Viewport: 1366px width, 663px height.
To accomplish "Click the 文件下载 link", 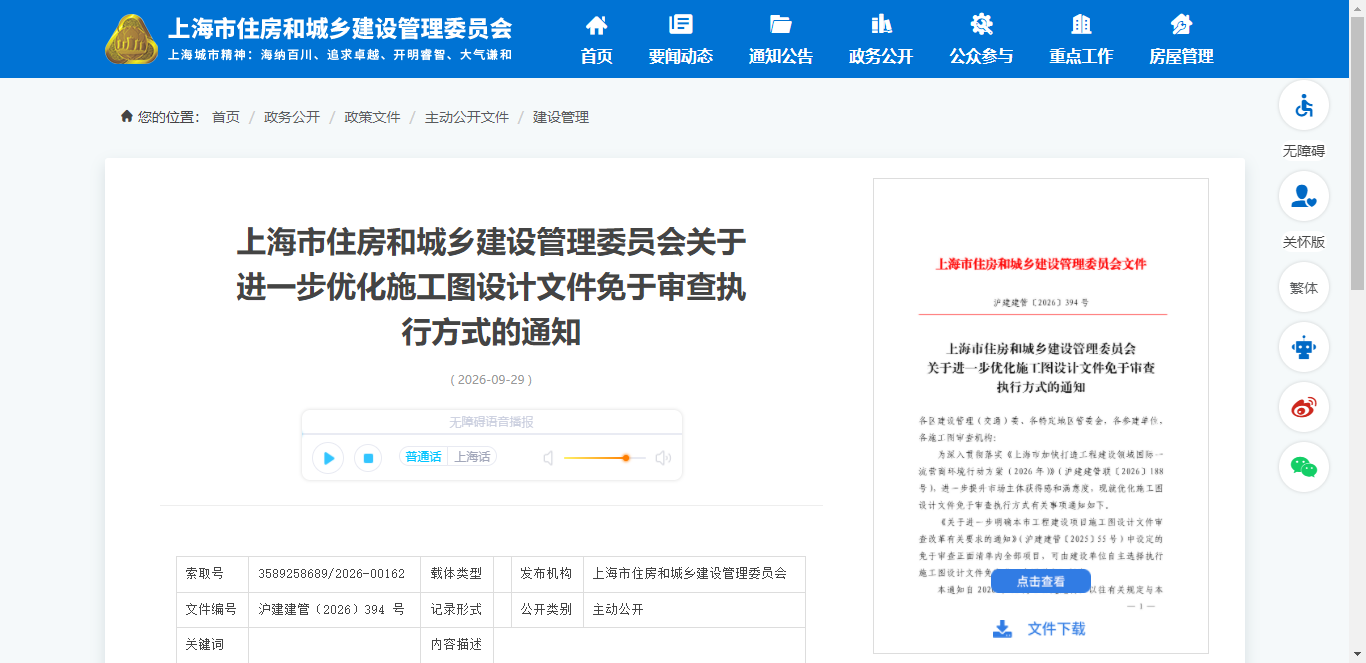I will 1056,629.
